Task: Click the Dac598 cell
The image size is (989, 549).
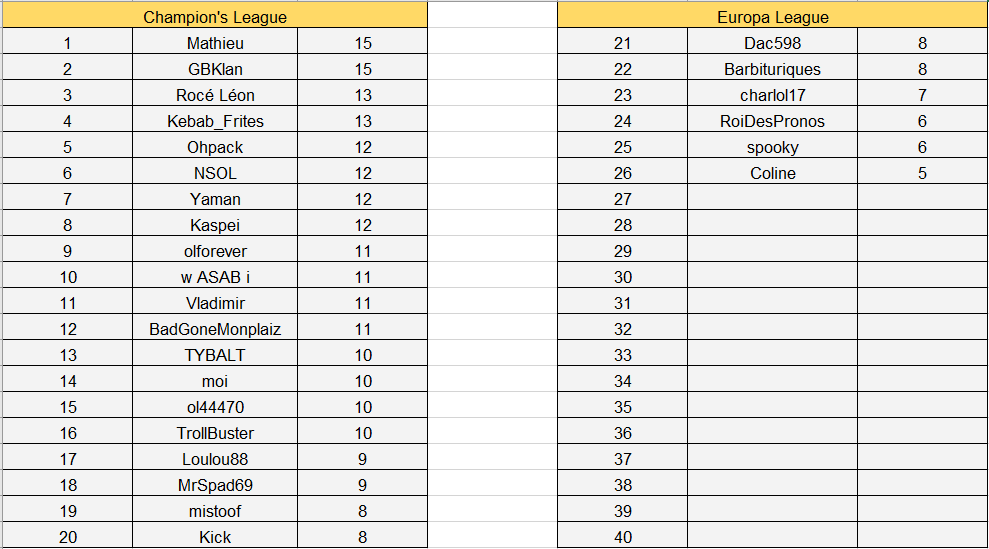Action: point(772,43)
